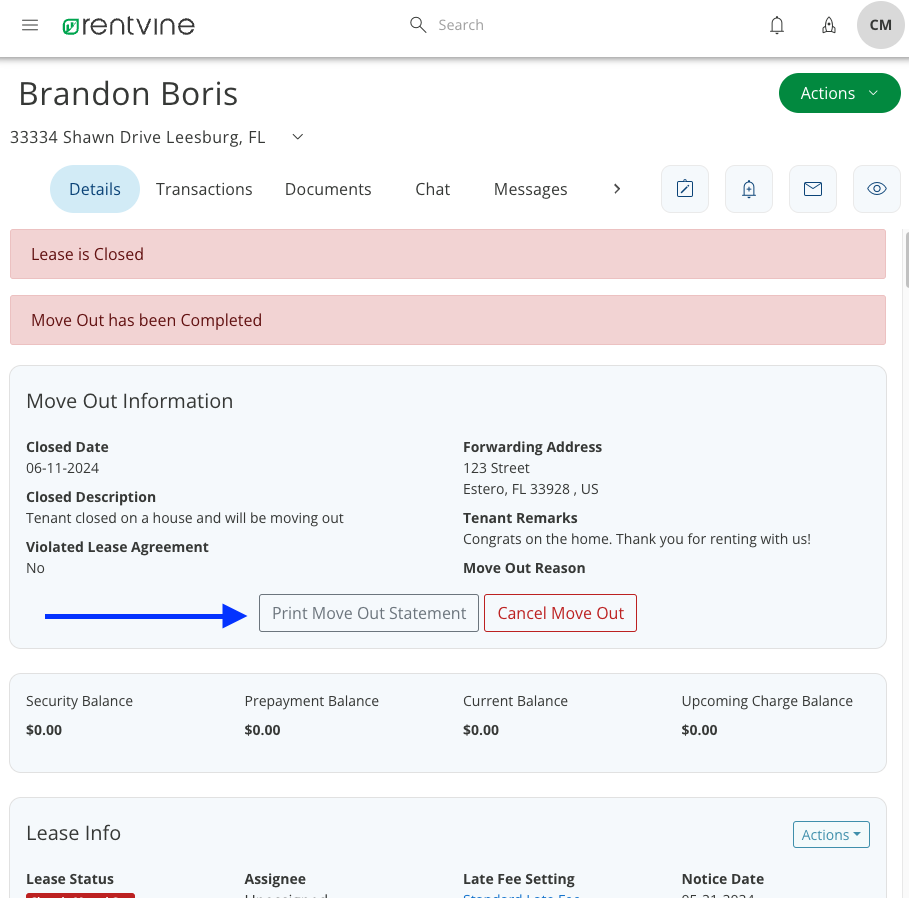Click the Rentvine logo
The height and width of the screenshot is (898, 909).
pos(128,26)
